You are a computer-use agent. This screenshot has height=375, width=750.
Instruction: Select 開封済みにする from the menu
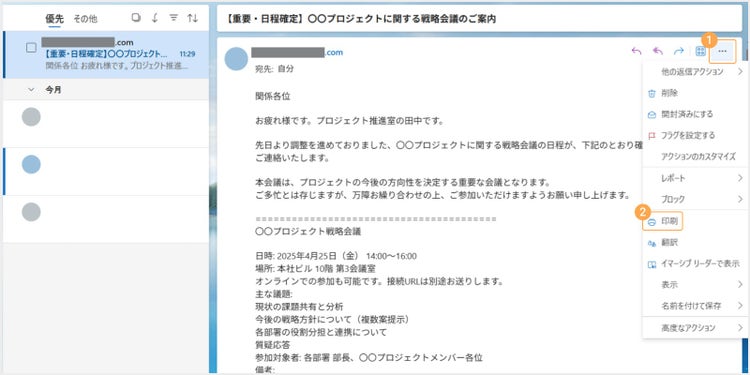pos(696,114)
